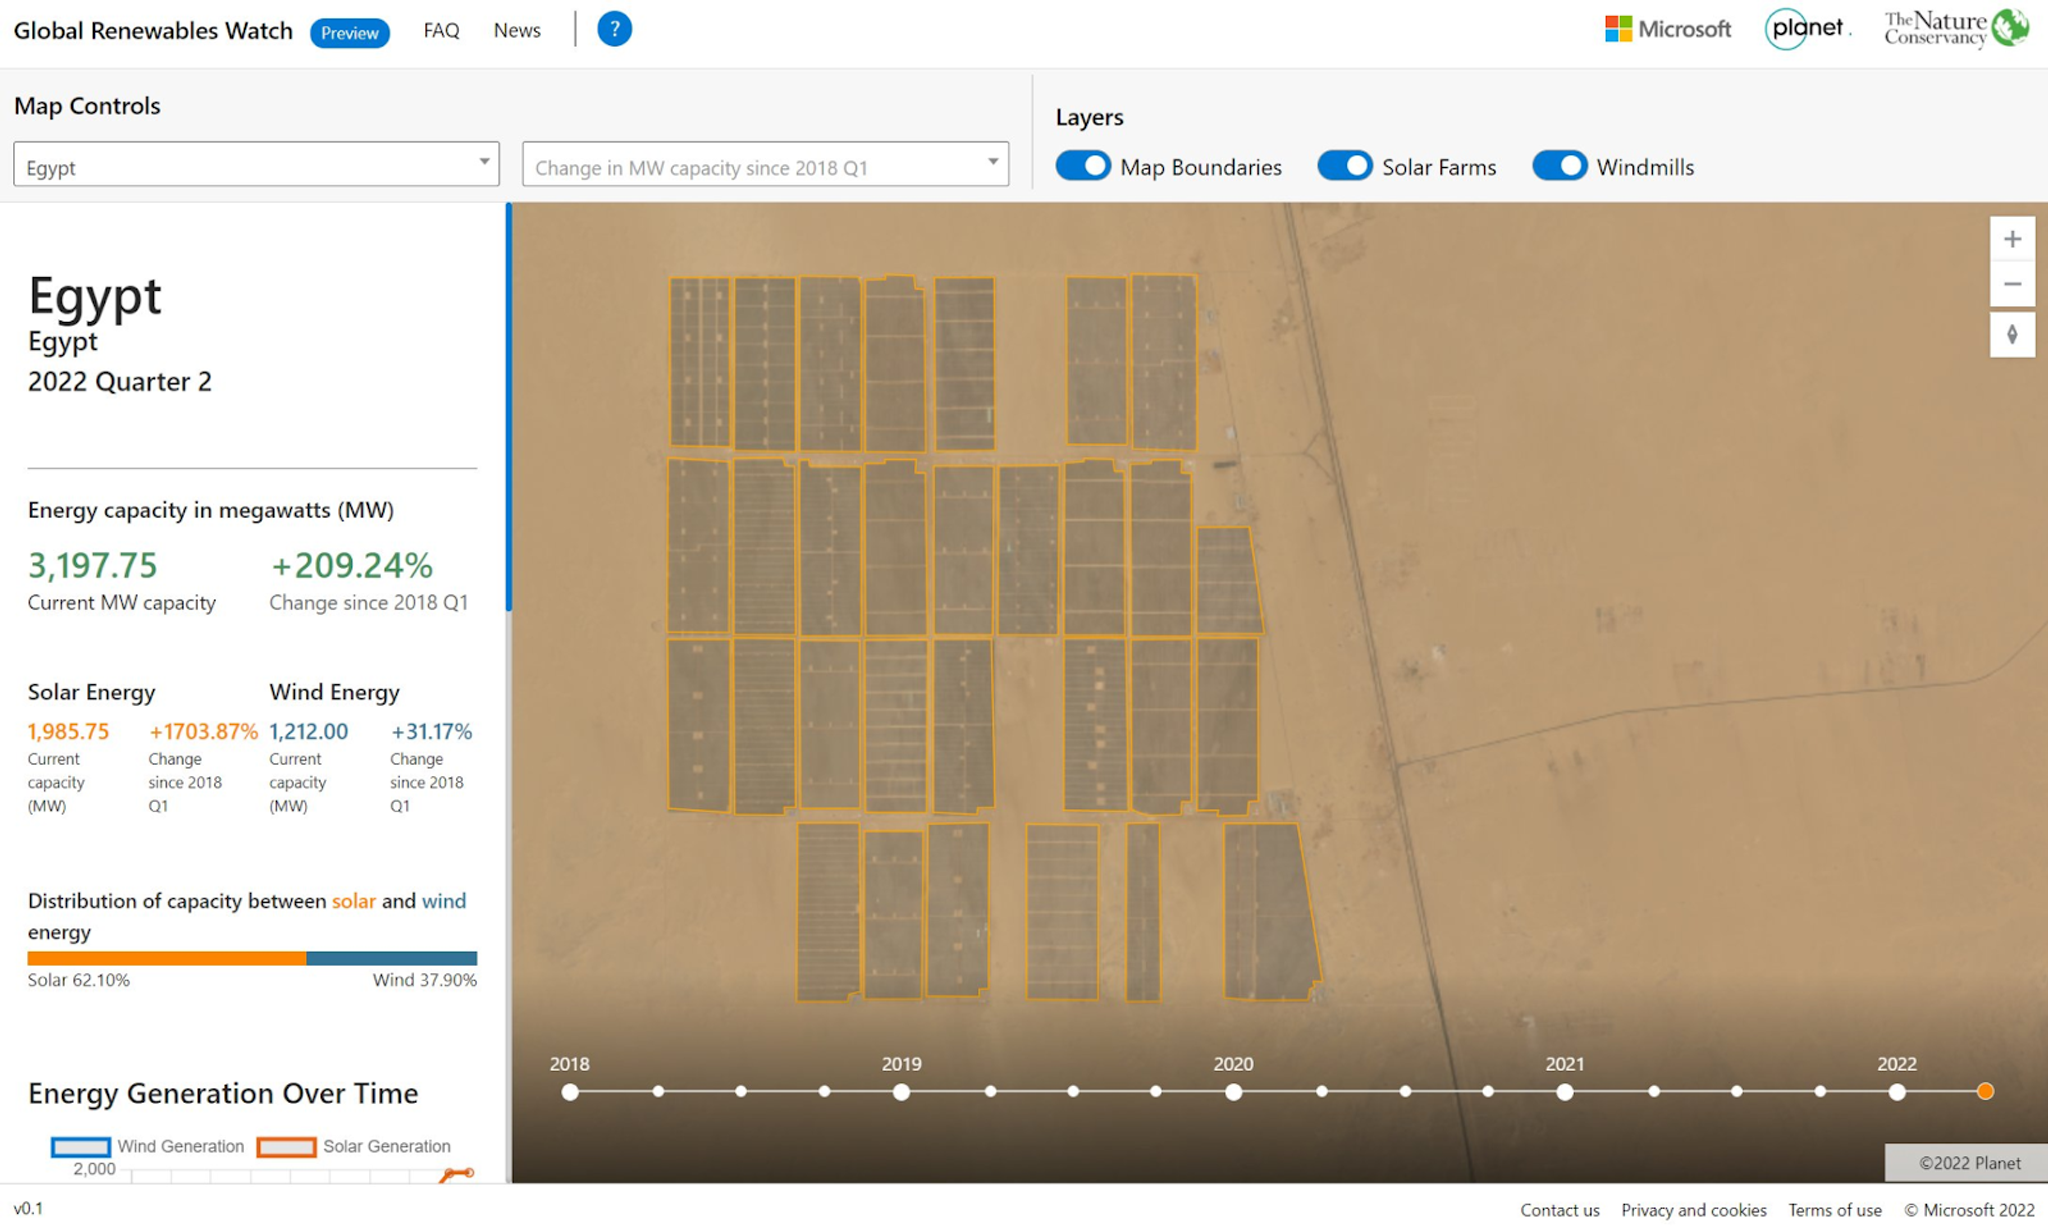Open the Change in MW capacity dropdown
Viewport: 2048px width, 1230px height.
(765, 164)
